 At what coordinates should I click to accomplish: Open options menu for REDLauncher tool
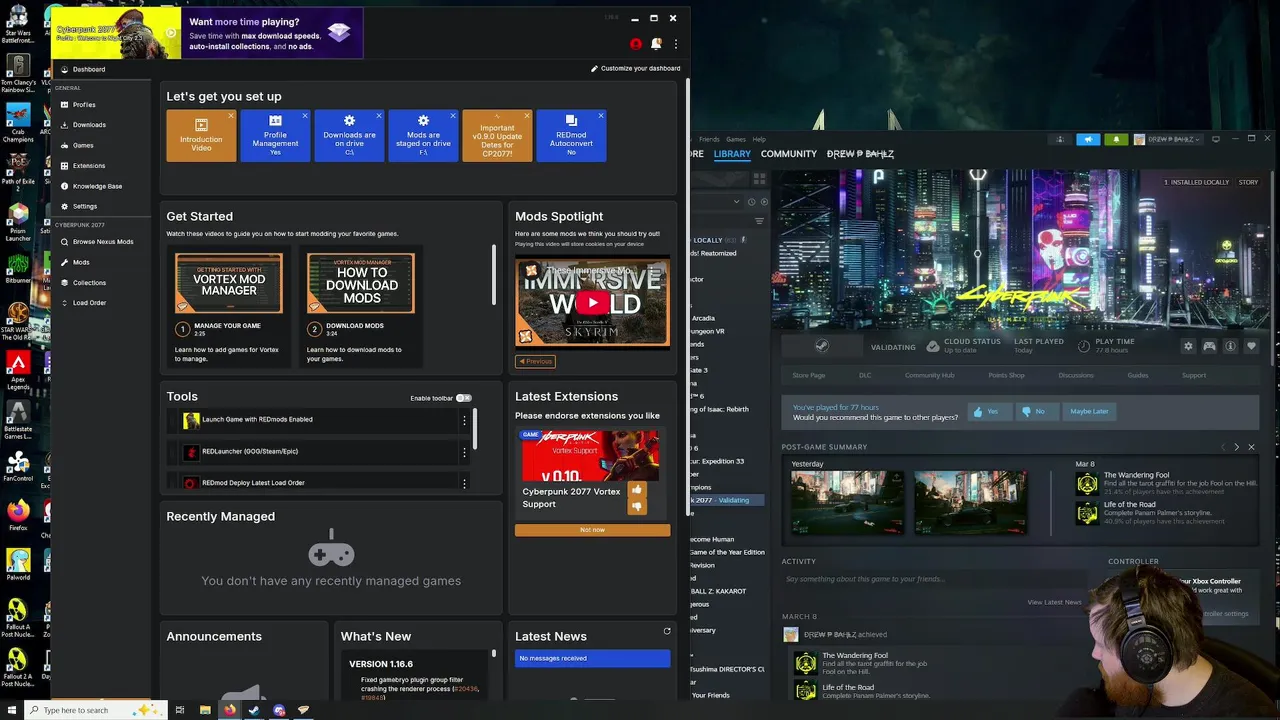click(x=464, y=452)
